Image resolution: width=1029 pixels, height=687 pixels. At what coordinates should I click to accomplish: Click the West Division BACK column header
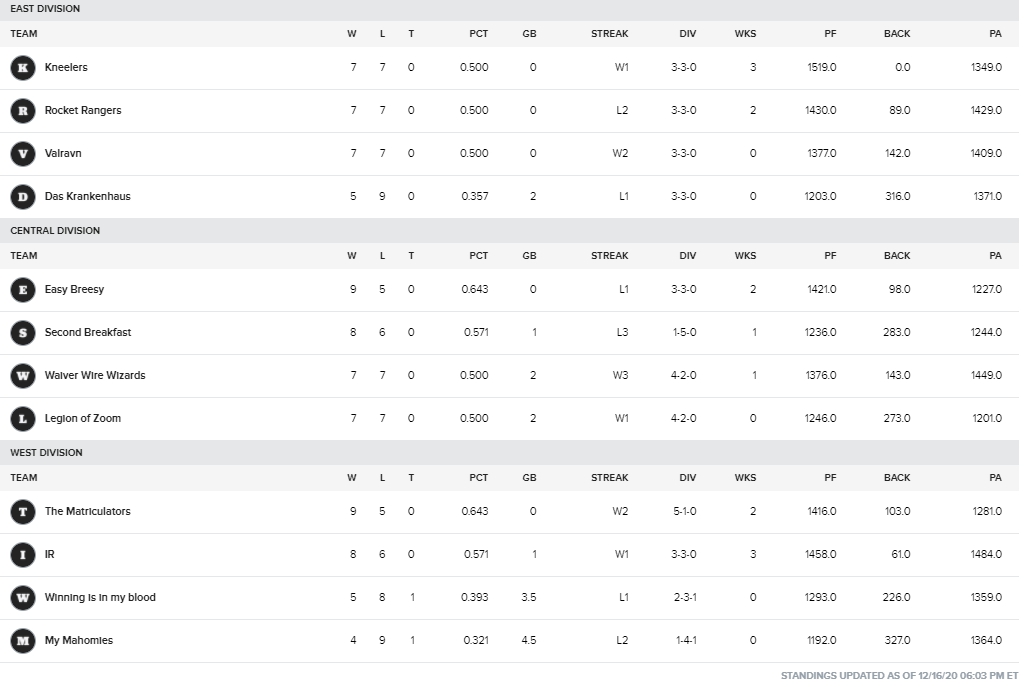click(897, 477)
